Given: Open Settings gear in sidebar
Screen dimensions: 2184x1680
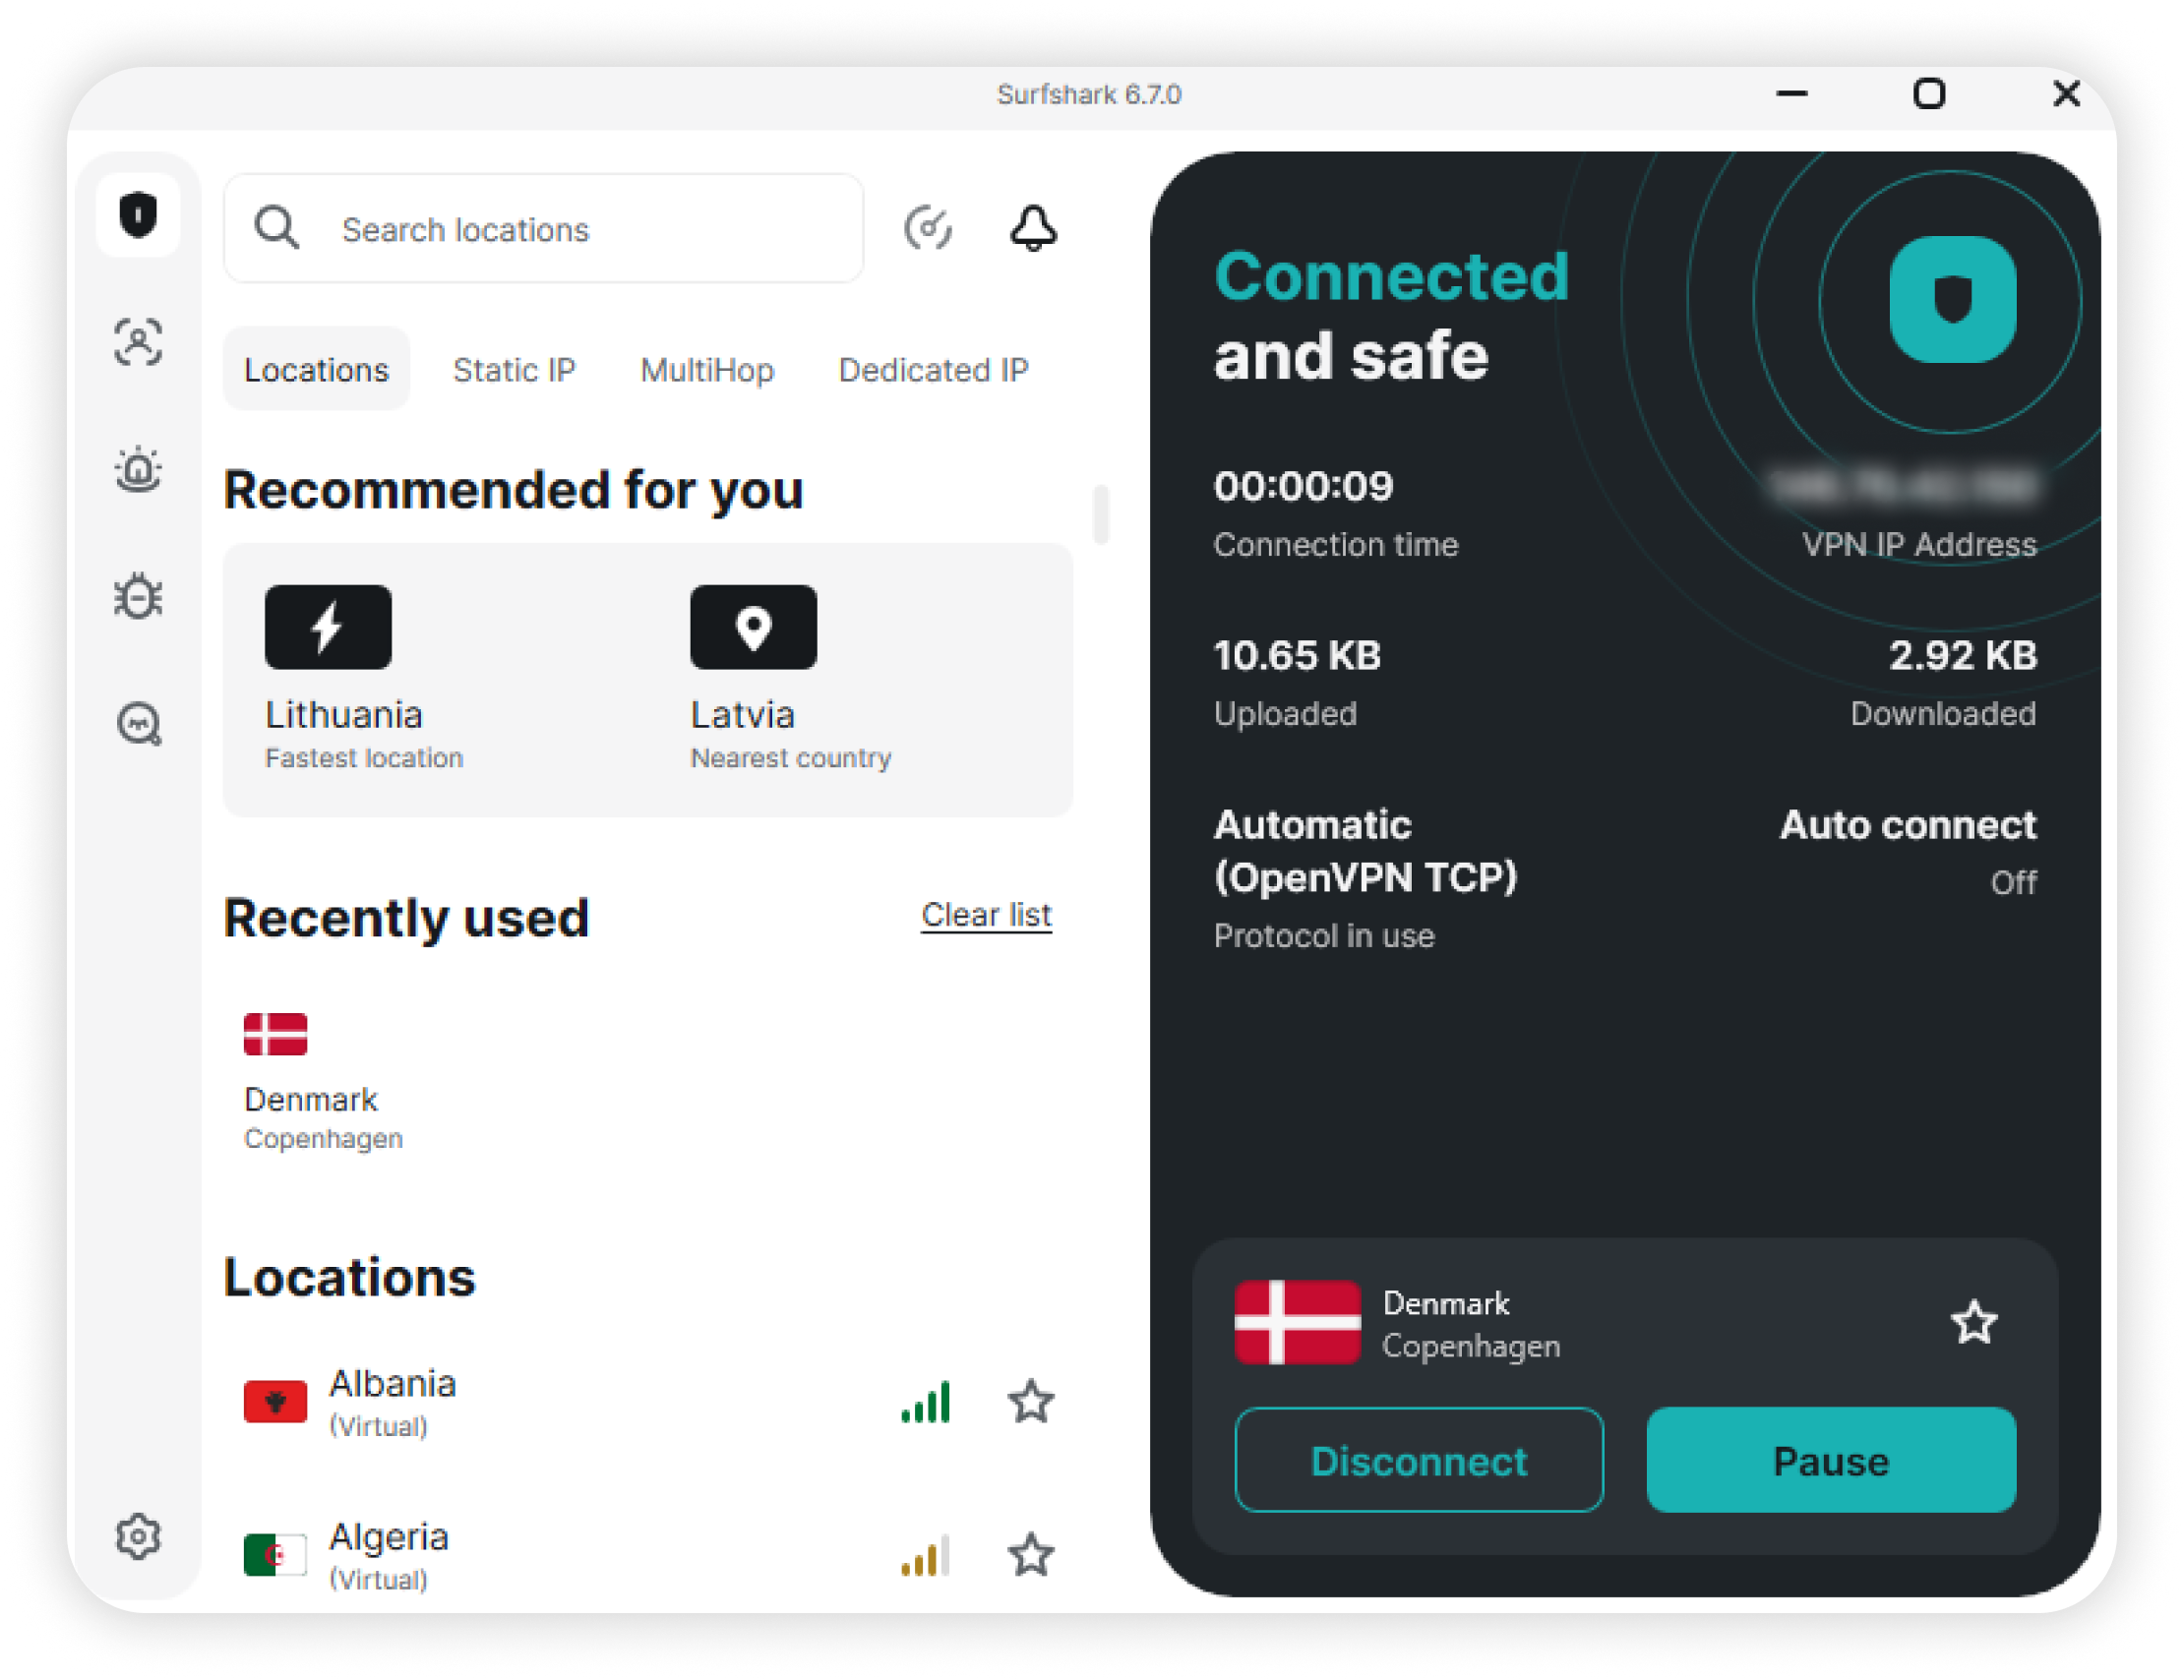Looking at the screenshot, I should tap(138, 1536).
